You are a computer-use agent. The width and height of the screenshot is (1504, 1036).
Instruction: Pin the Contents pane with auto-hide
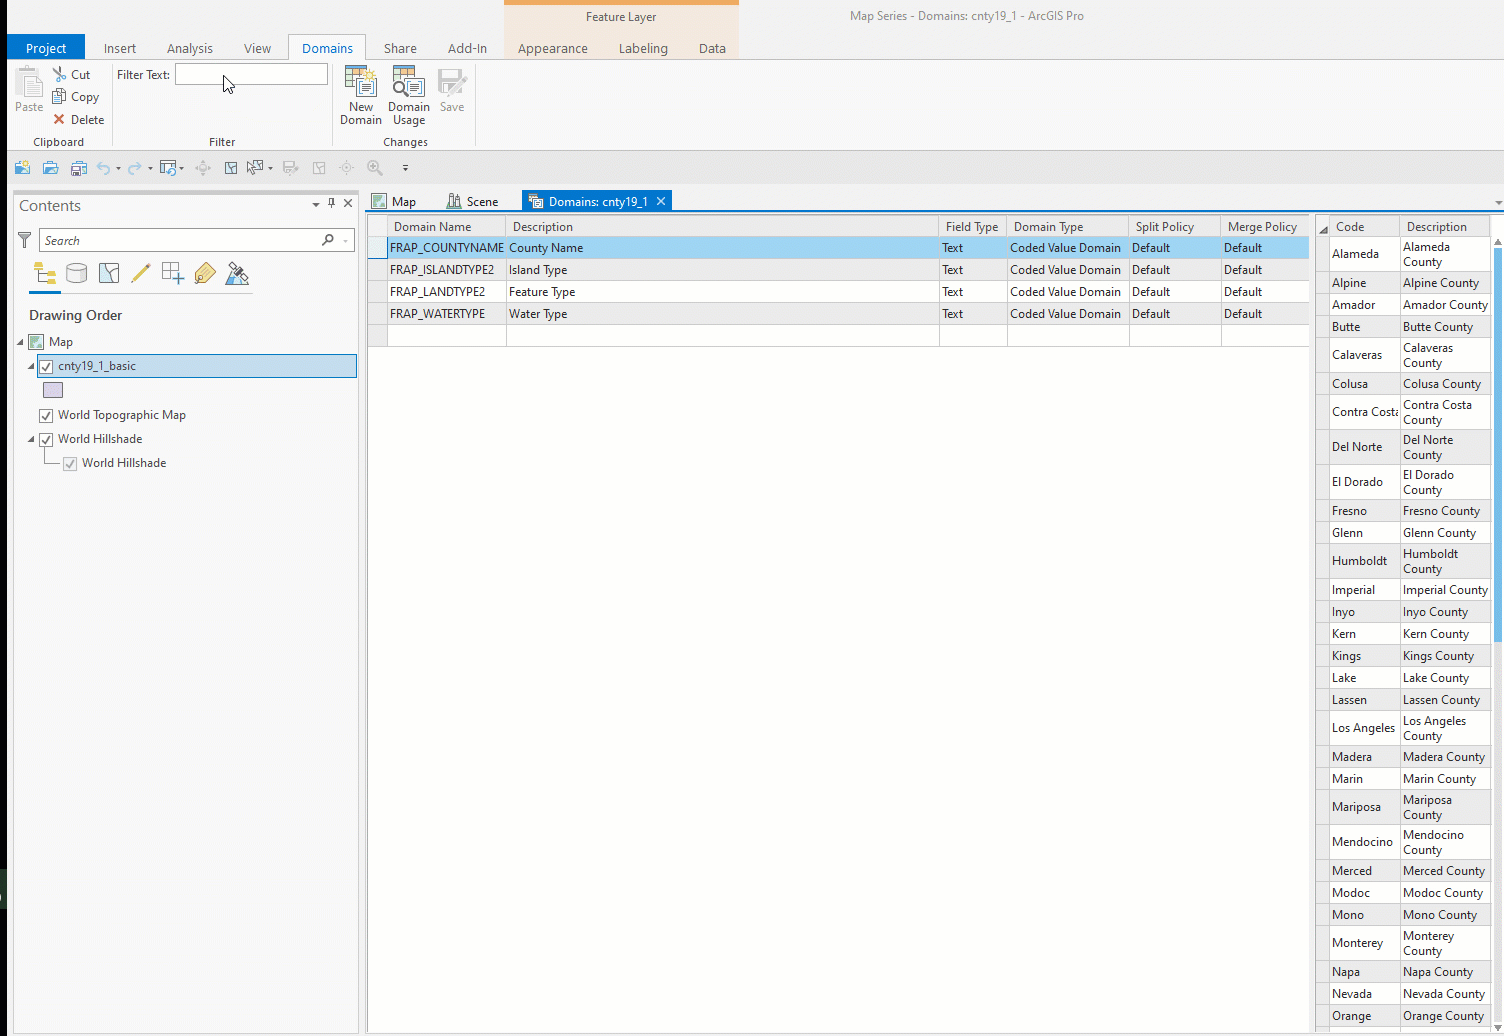click(332, 203)
